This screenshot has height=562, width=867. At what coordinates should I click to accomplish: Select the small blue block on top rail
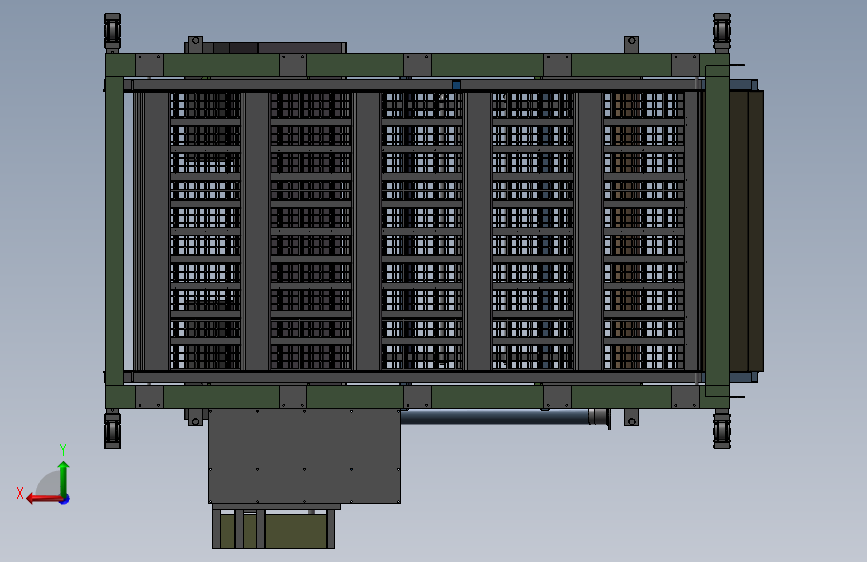(456, 85)
